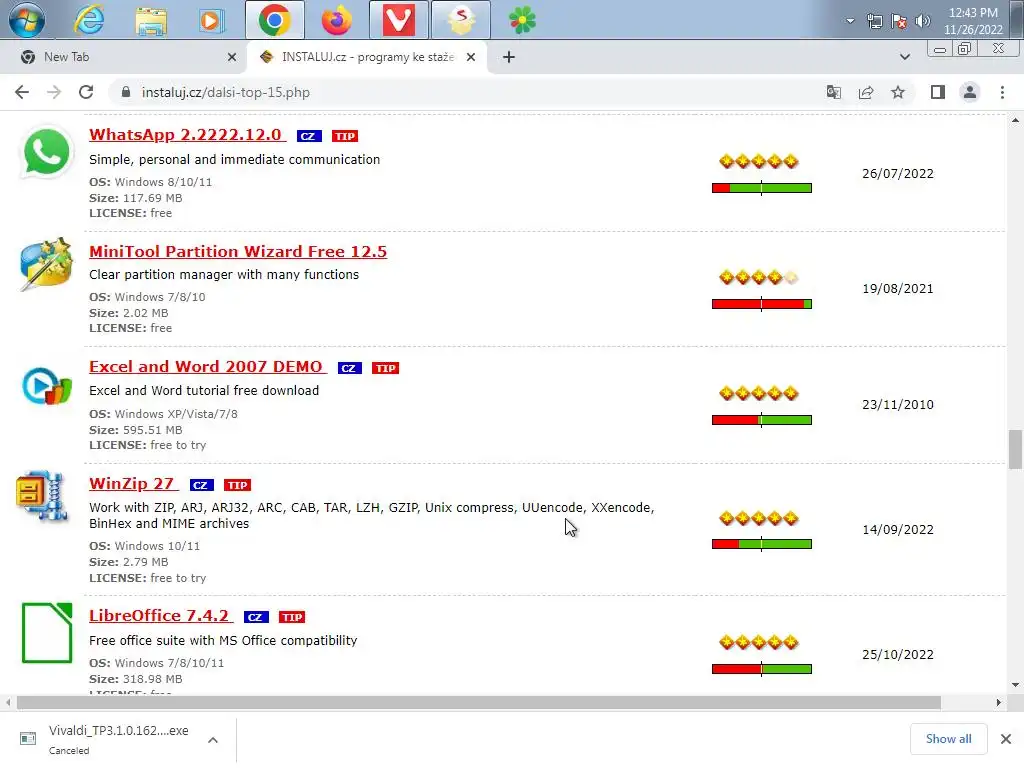Click the Action Center flag tray icon

(x=899, y=21)
